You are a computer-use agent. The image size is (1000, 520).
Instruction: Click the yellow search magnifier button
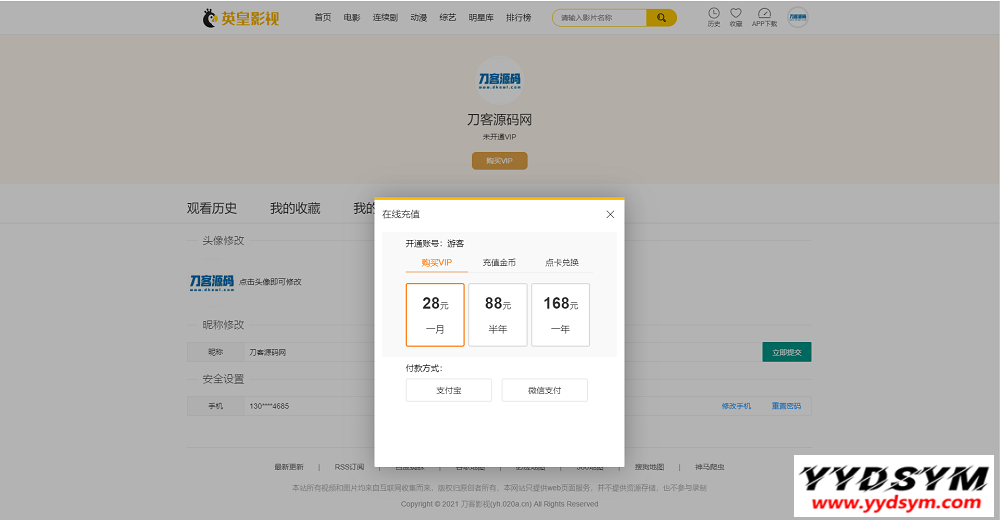tap(661, 18)
